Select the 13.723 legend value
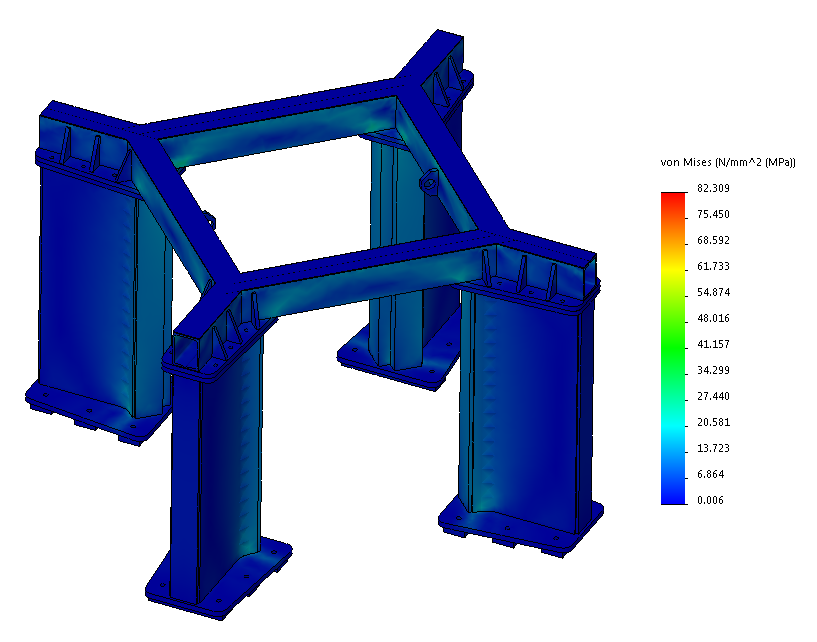This screenshot has height=642, width=817. click(713, 448)
